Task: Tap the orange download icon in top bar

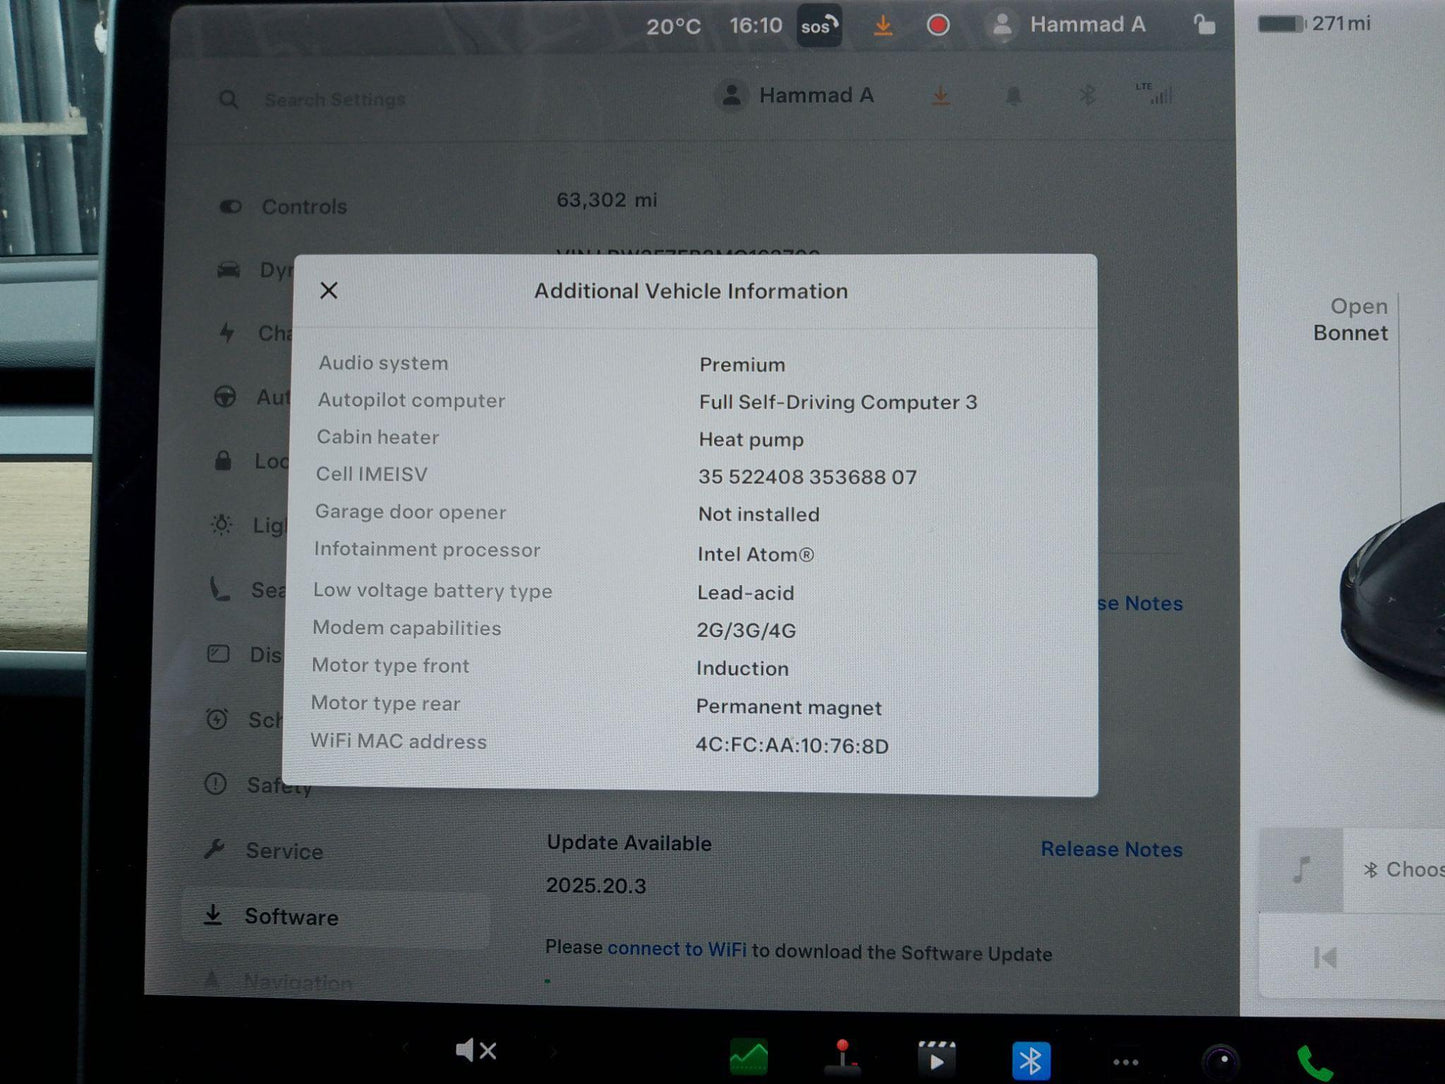Action: tap(883, 25)
